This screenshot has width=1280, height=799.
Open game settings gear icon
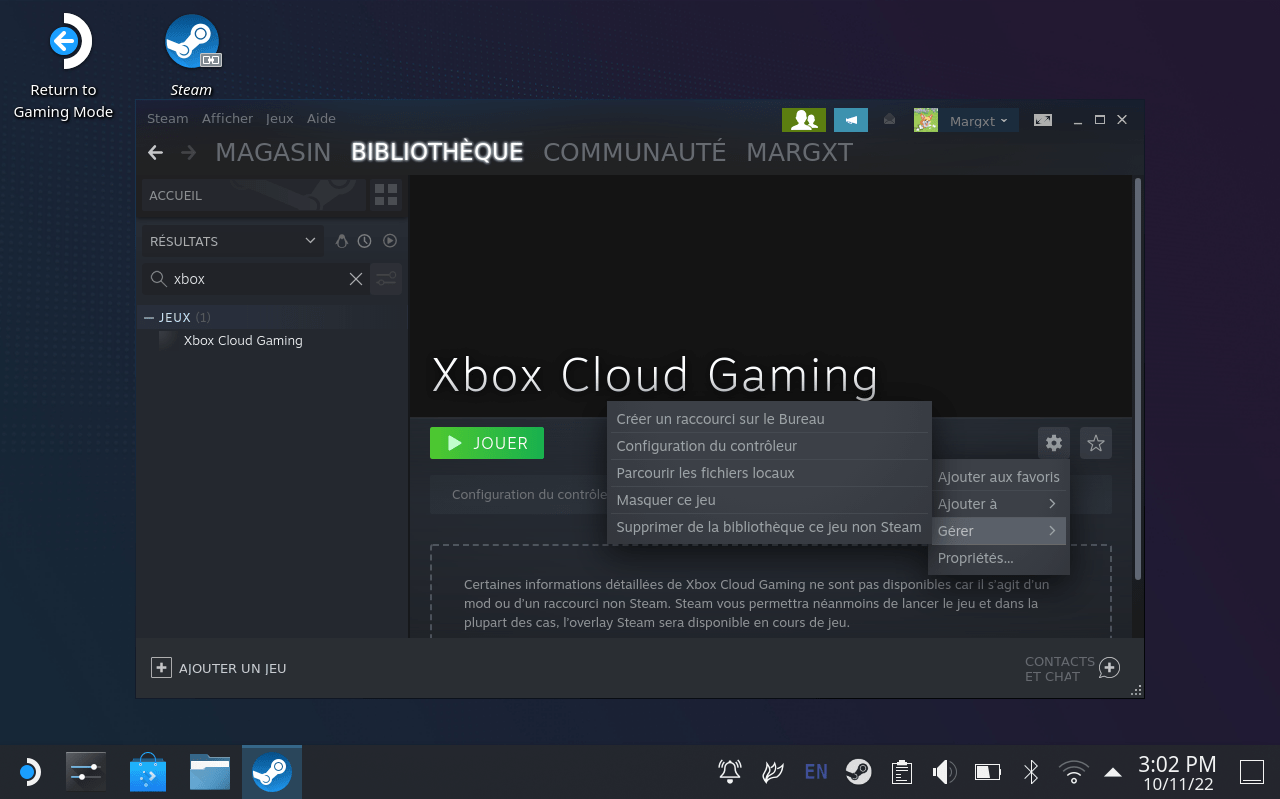(1053, 443)
